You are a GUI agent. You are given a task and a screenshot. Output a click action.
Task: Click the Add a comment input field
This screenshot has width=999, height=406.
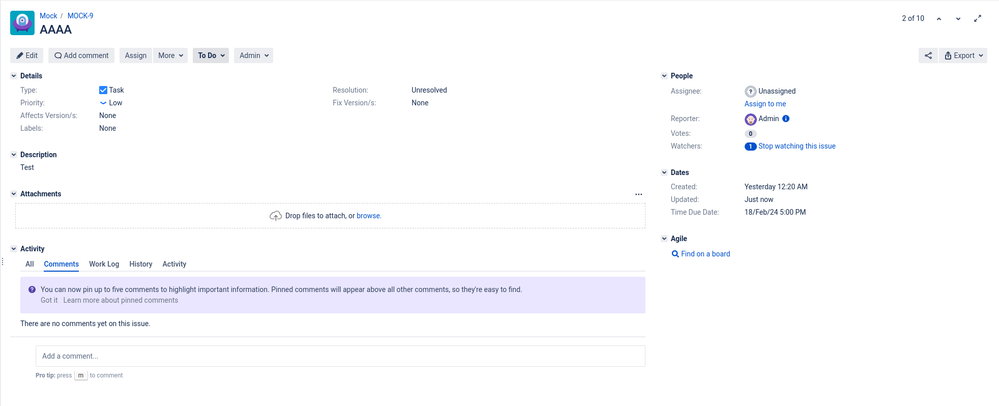[x=340, y=356]
